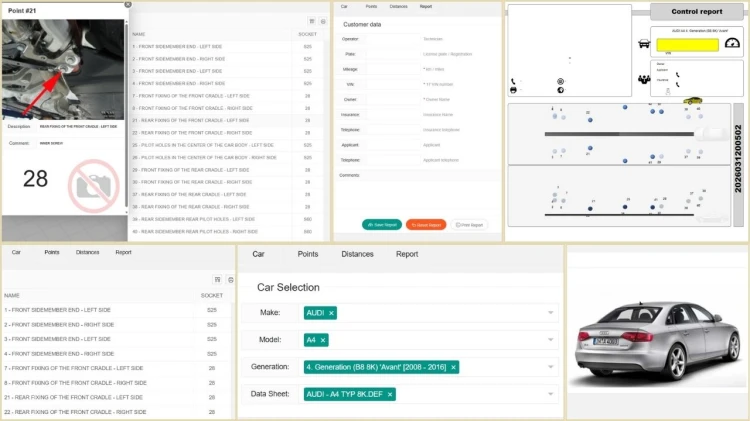Click the print icon above list beside Point #21

click(323, 21)
